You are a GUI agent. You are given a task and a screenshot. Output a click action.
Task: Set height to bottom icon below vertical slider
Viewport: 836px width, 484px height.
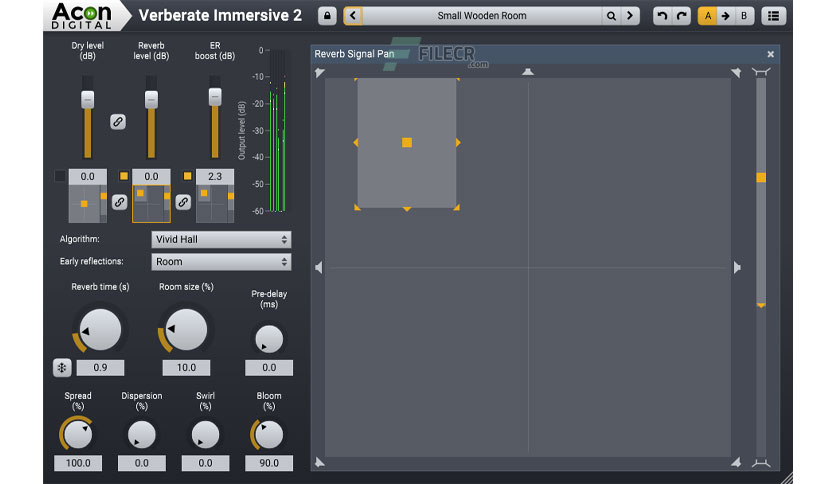pos(761,463)
